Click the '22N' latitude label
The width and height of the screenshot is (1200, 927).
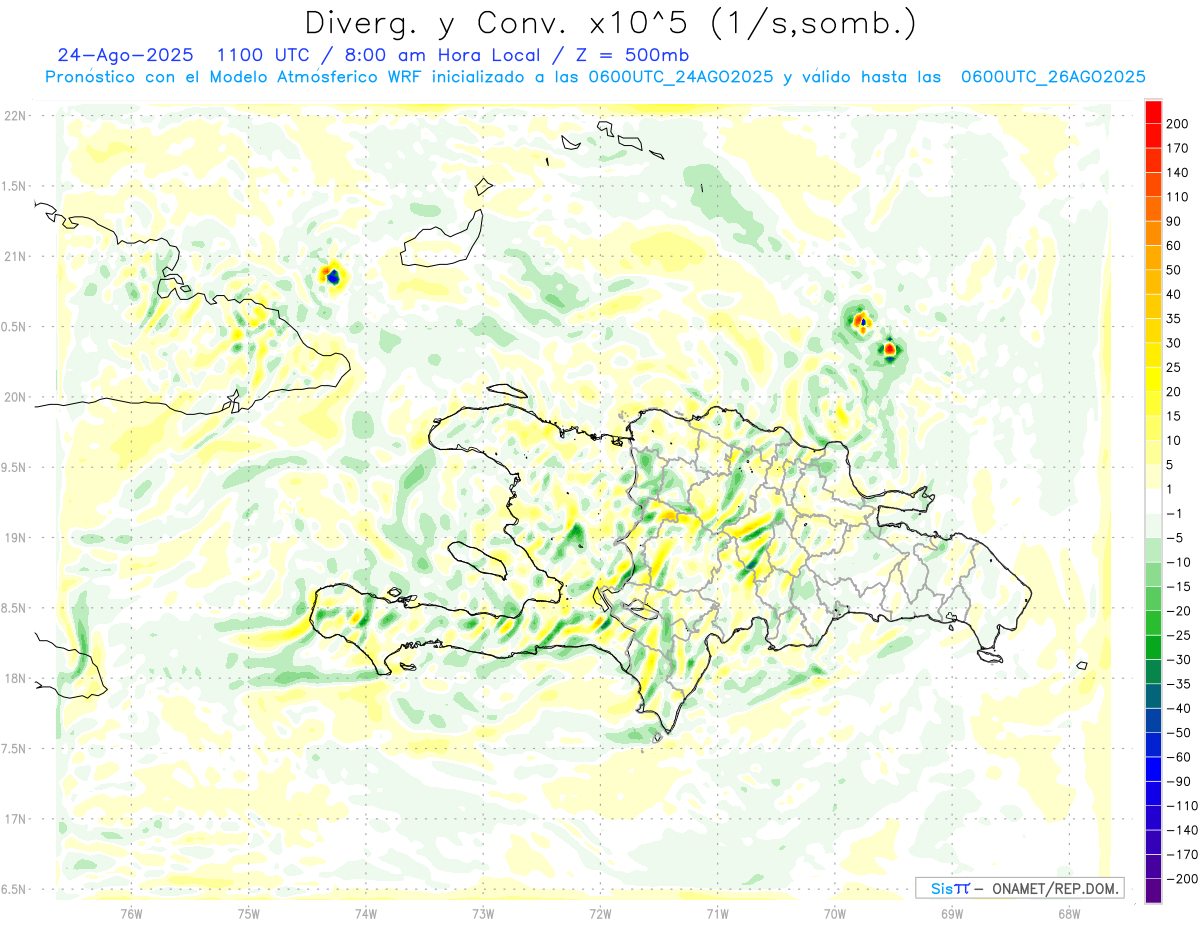point(15,116)
